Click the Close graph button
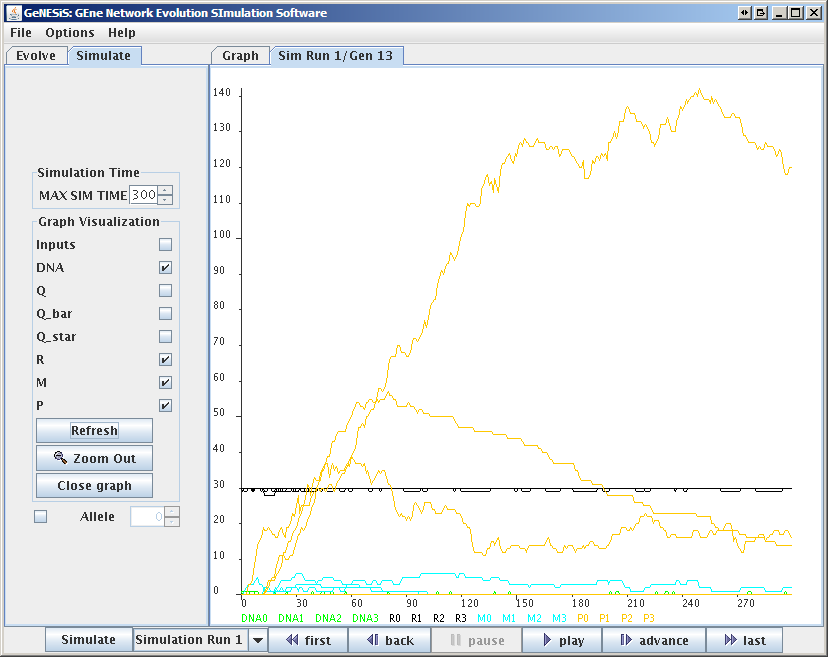 (x=94, y=485)
